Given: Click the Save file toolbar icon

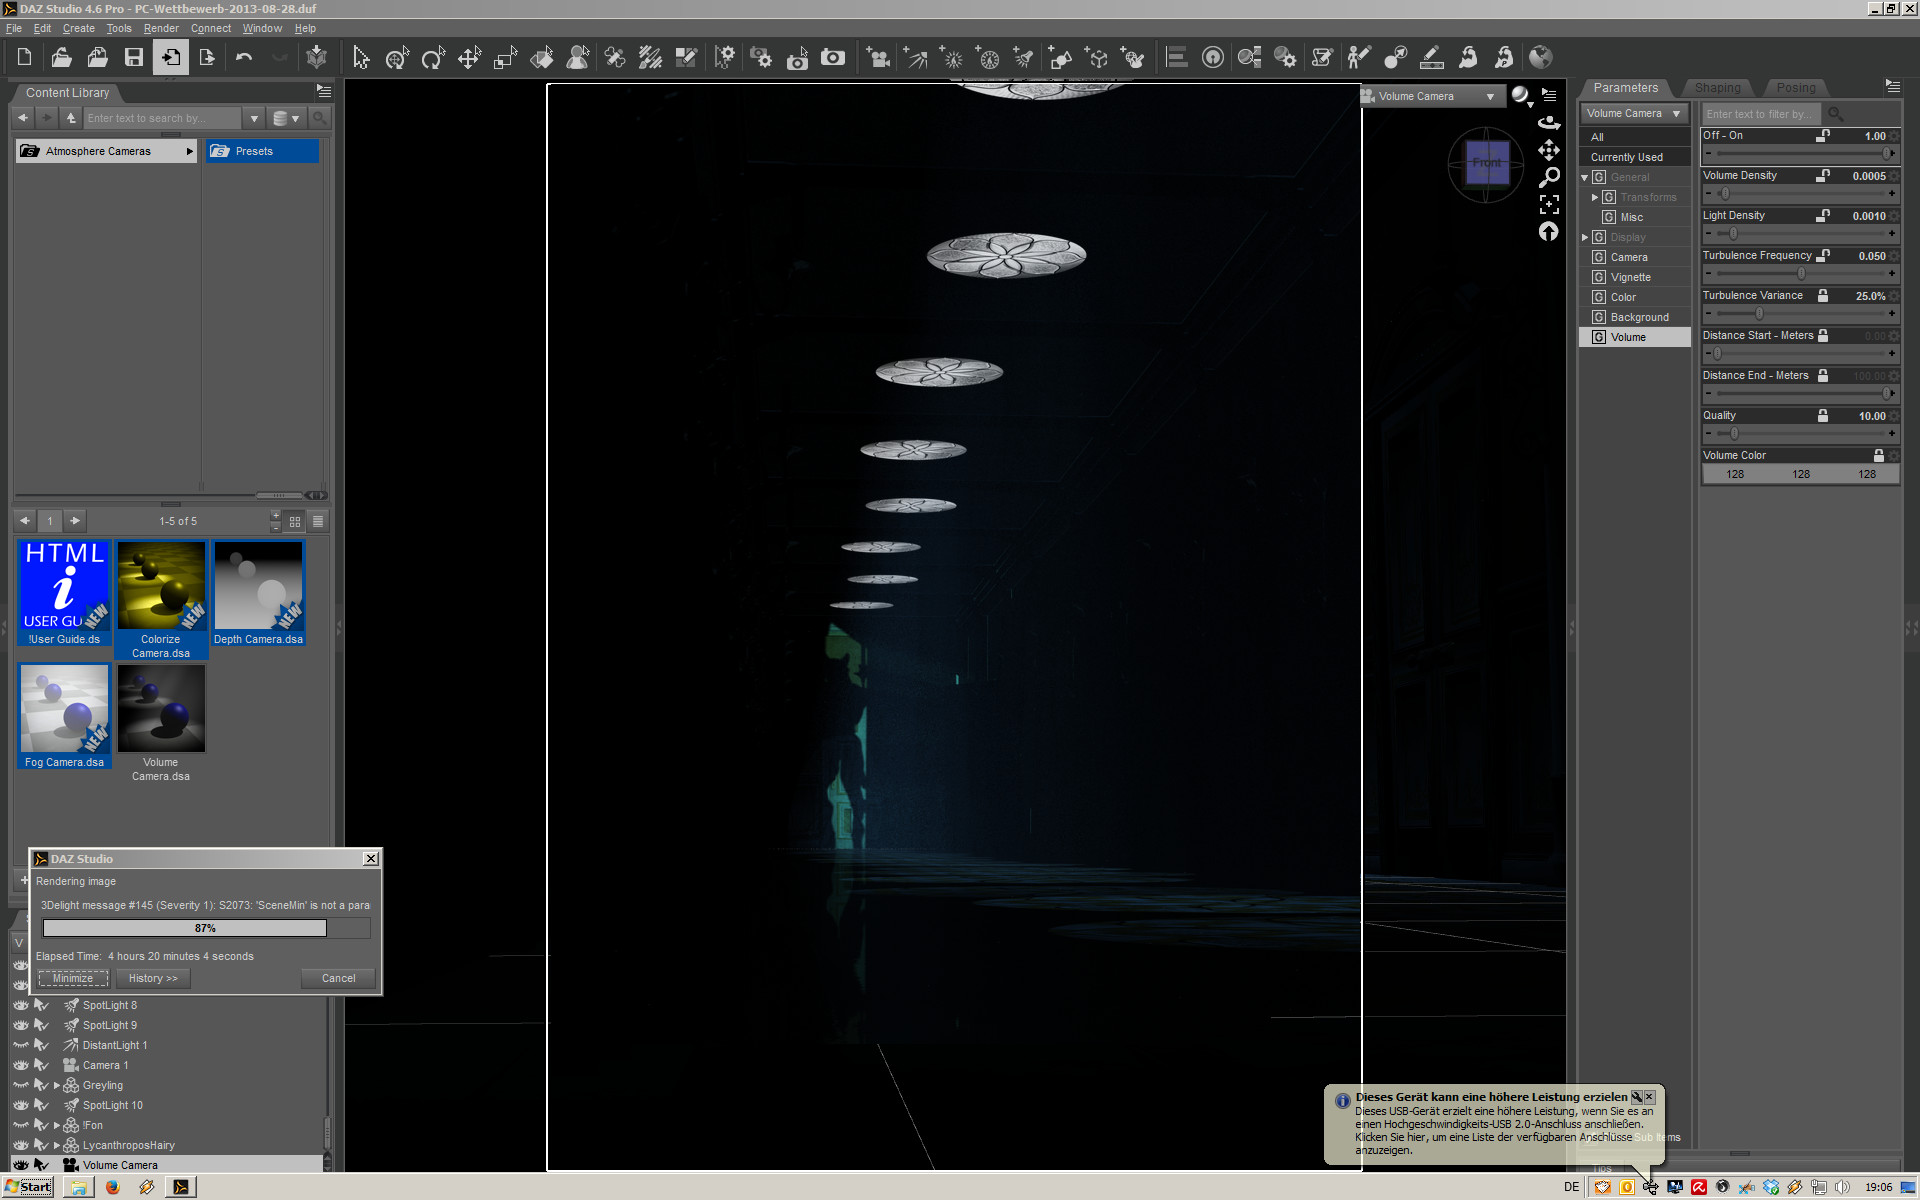Looking at the screenshot, I should click(133, 58).
